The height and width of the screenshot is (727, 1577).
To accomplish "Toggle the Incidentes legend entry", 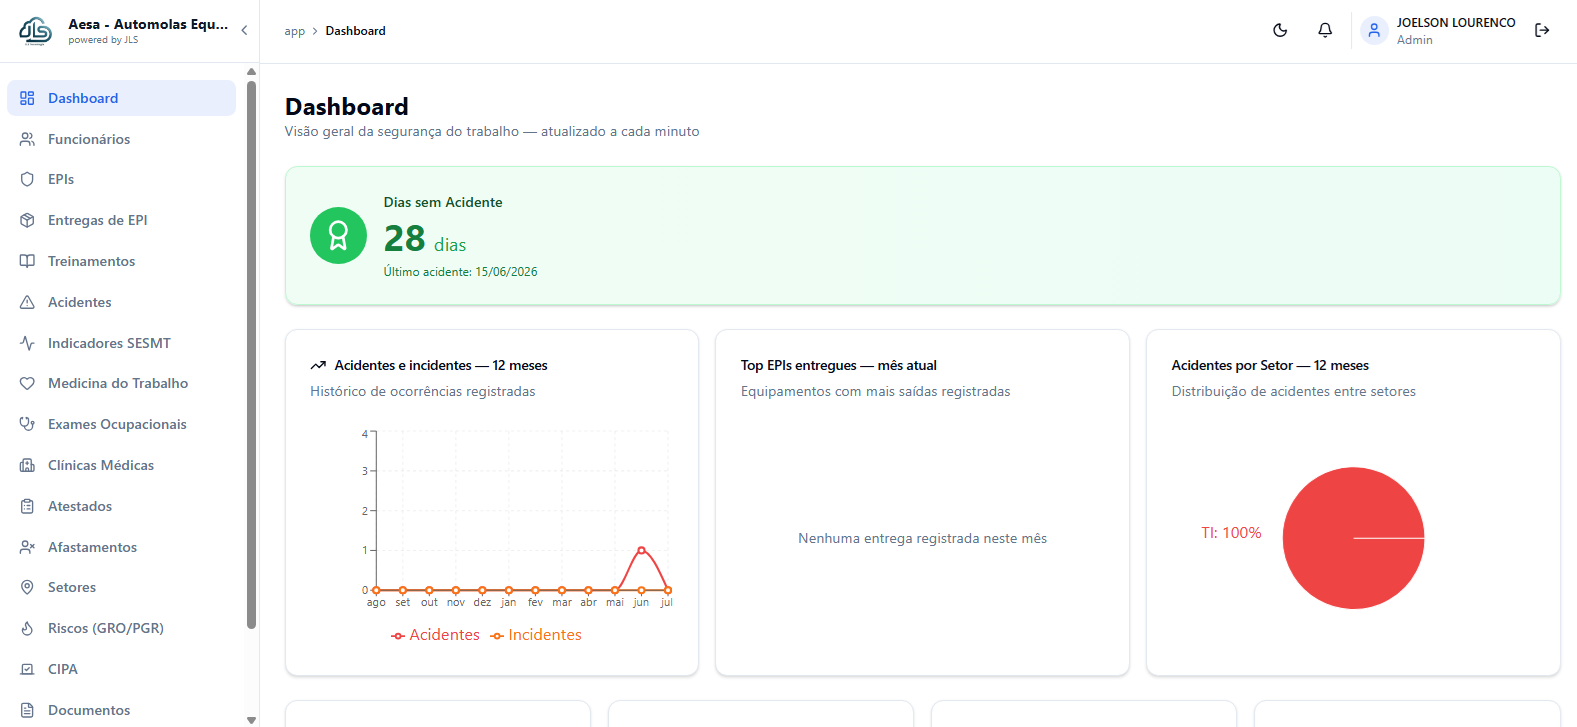I will tap(536, 635).
